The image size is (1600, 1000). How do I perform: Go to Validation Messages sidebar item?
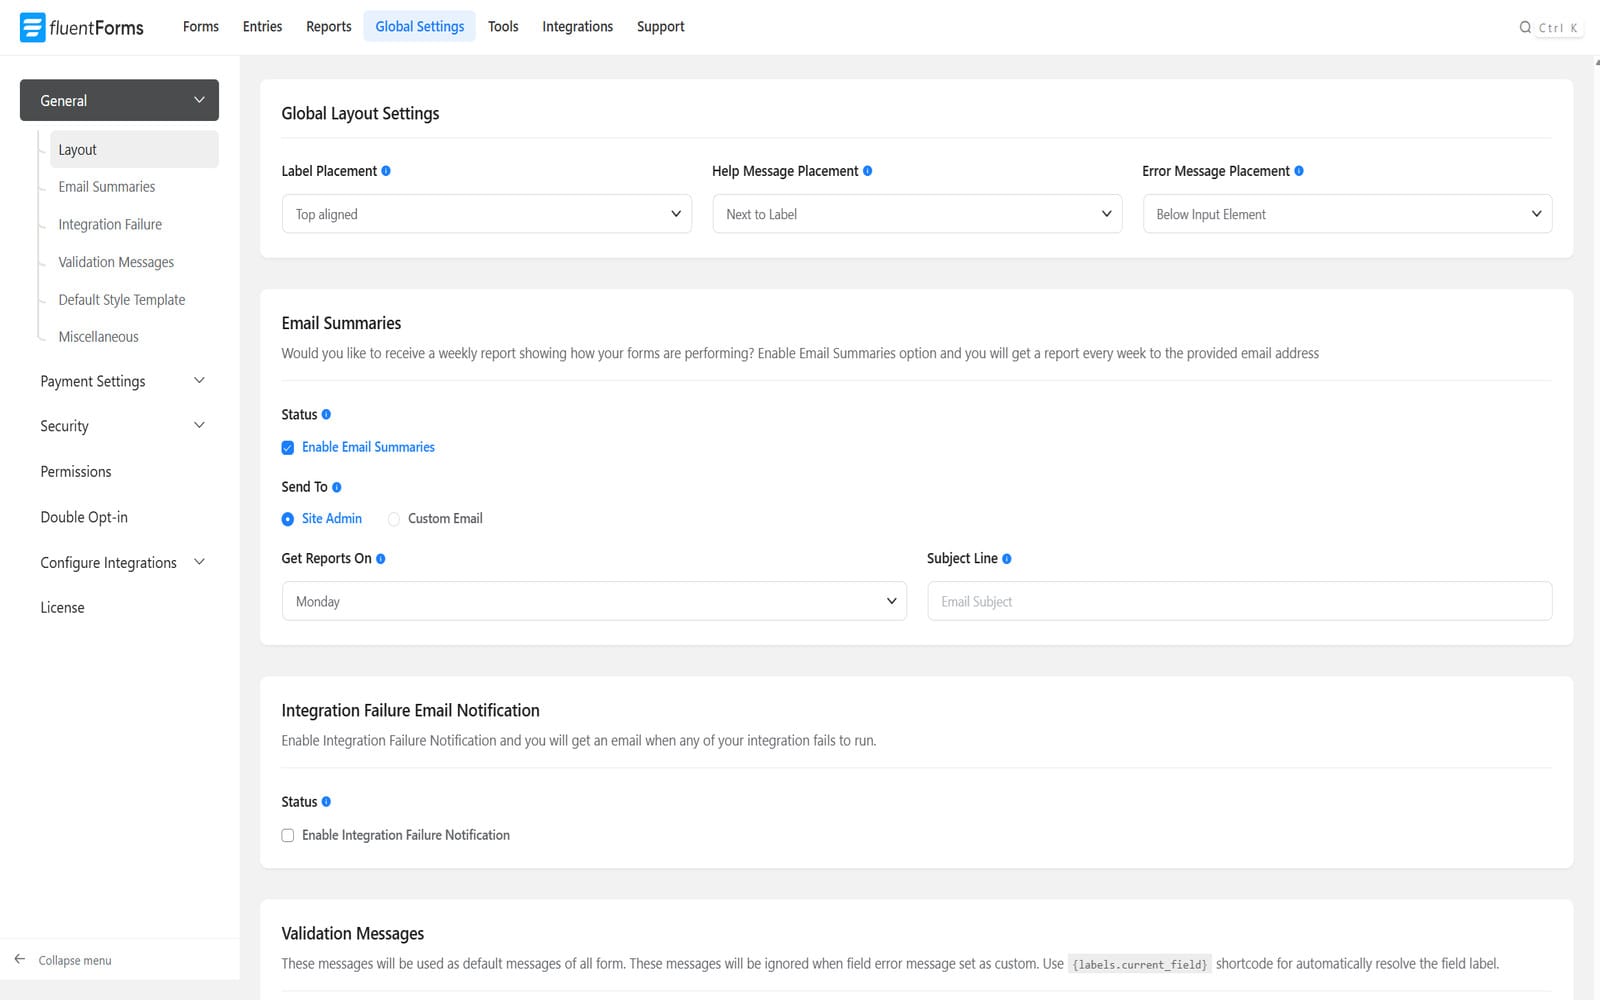(x=116, y=262)
